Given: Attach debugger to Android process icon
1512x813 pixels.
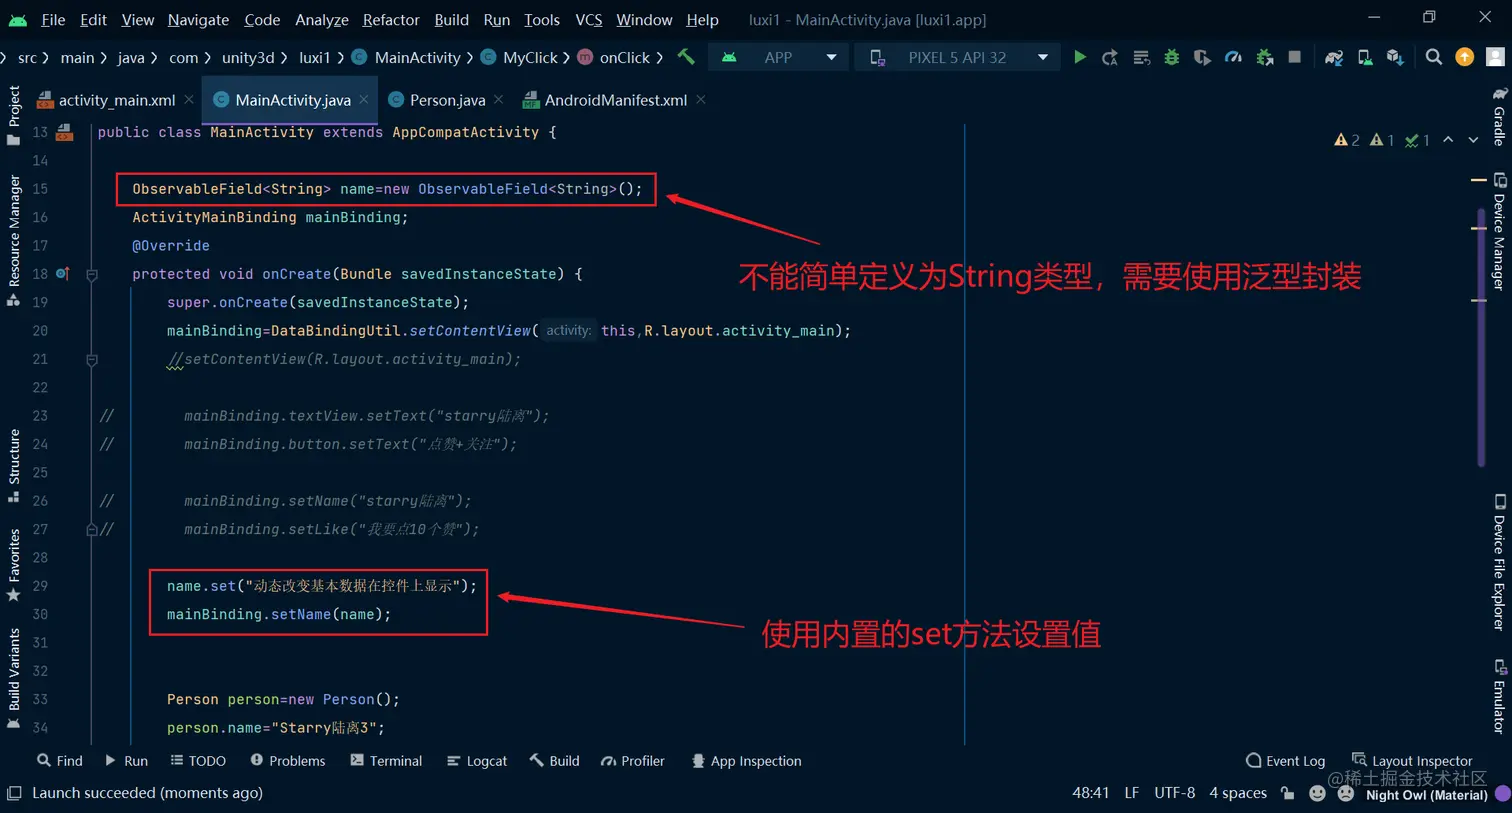Looking at the screenshot, I should [1265, 58].
